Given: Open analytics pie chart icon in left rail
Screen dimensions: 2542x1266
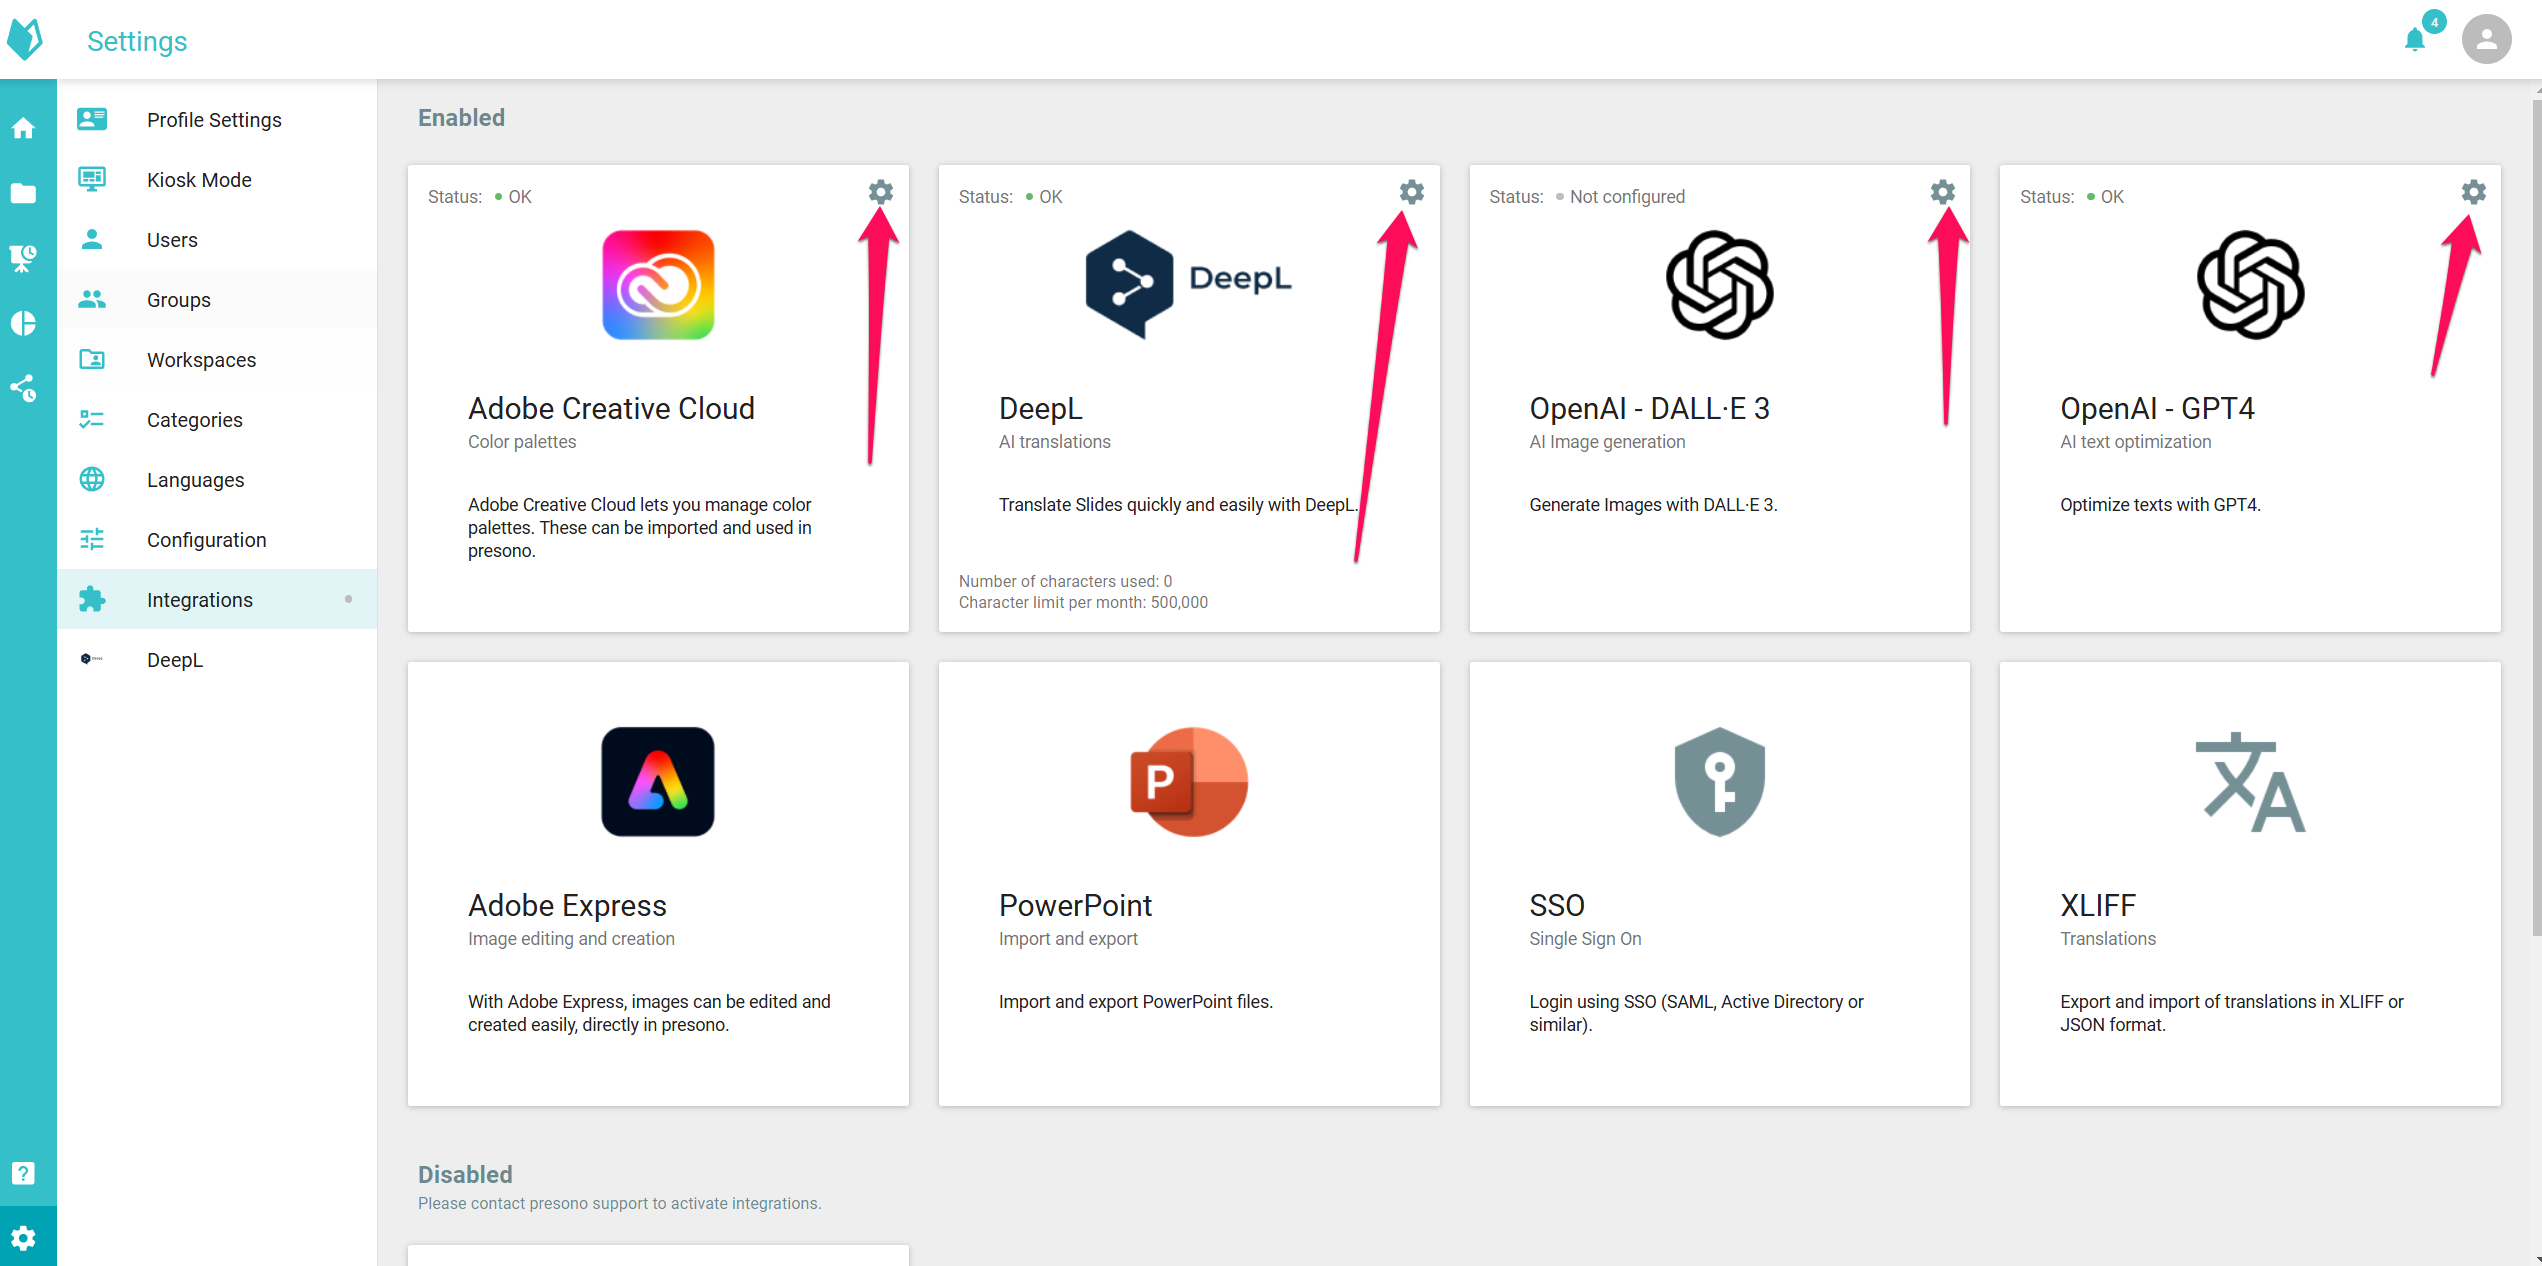Looking at the screenshot, I should click(23, 323).
